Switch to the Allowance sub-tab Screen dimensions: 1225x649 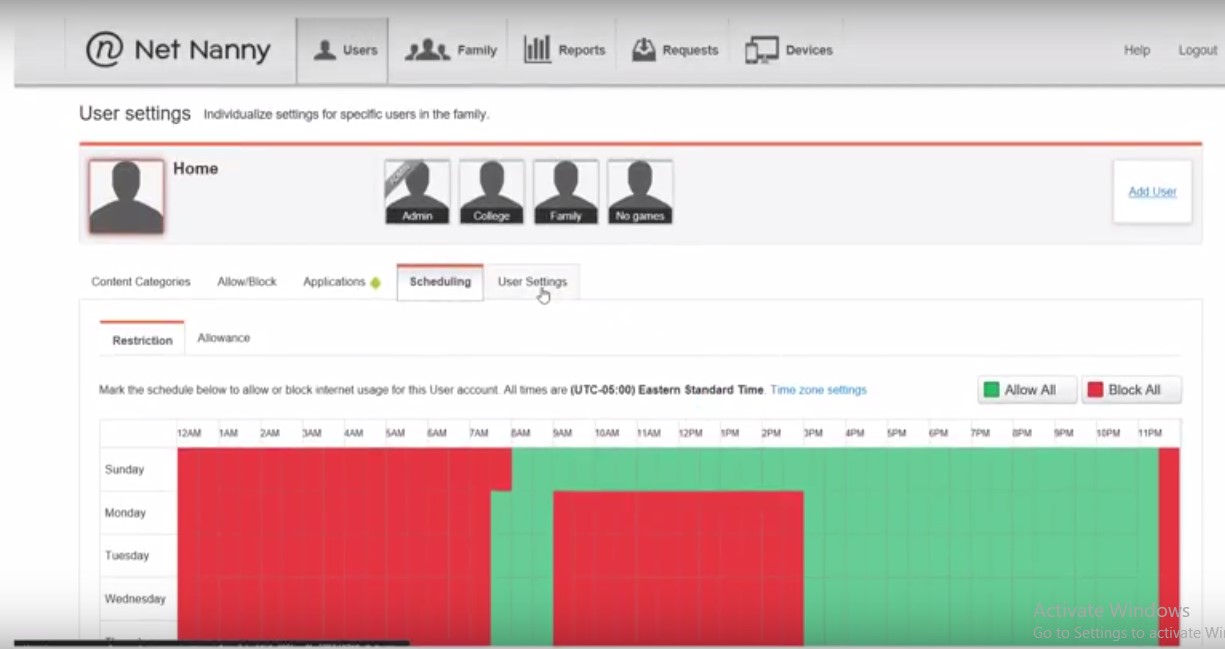tap(224, 338)
